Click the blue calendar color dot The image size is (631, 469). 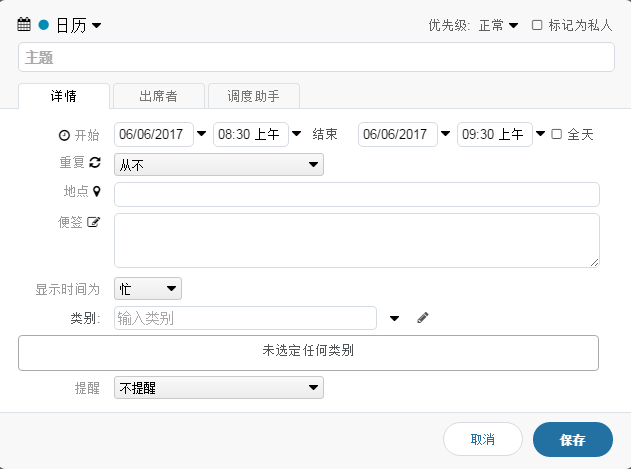point(44,24)
